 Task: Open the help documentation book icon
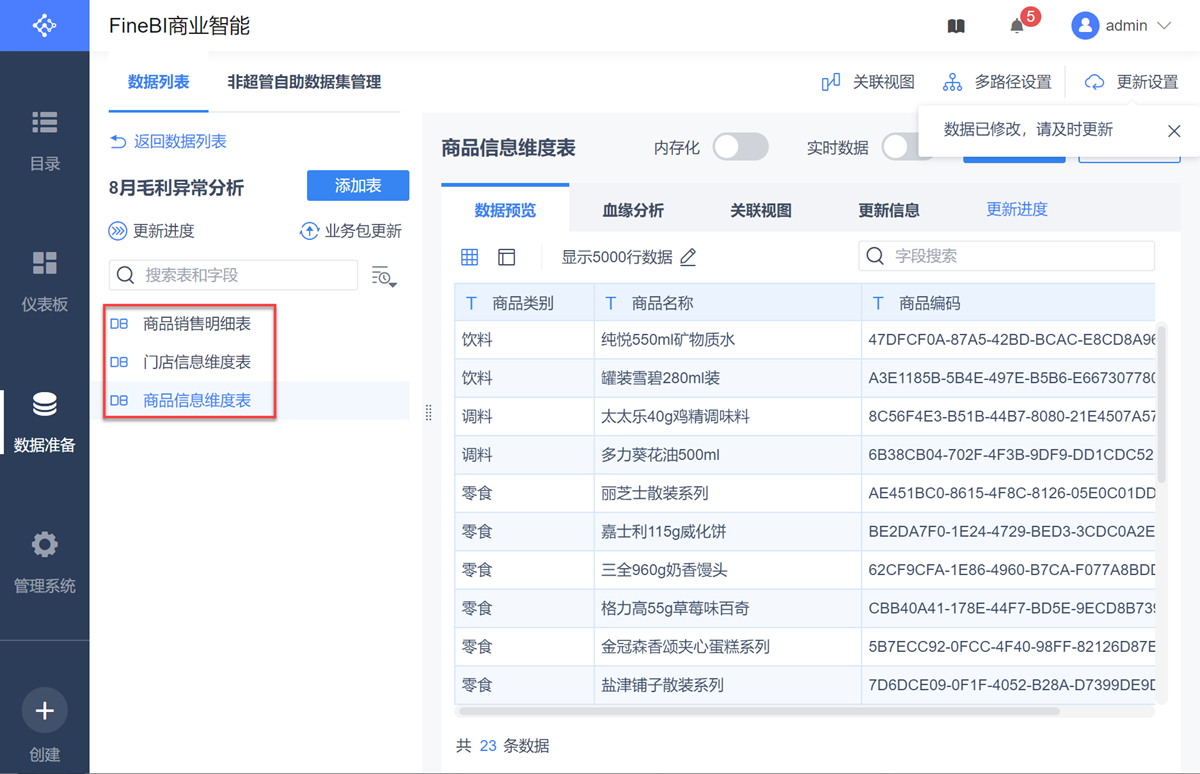click(x=956, y=26)
